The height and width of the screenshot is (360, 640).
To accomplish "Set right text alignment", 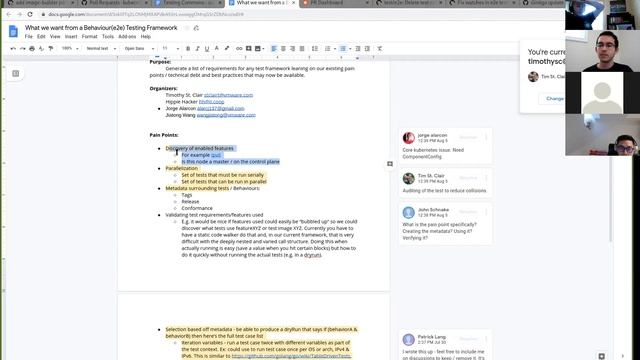I will (292, 49).
